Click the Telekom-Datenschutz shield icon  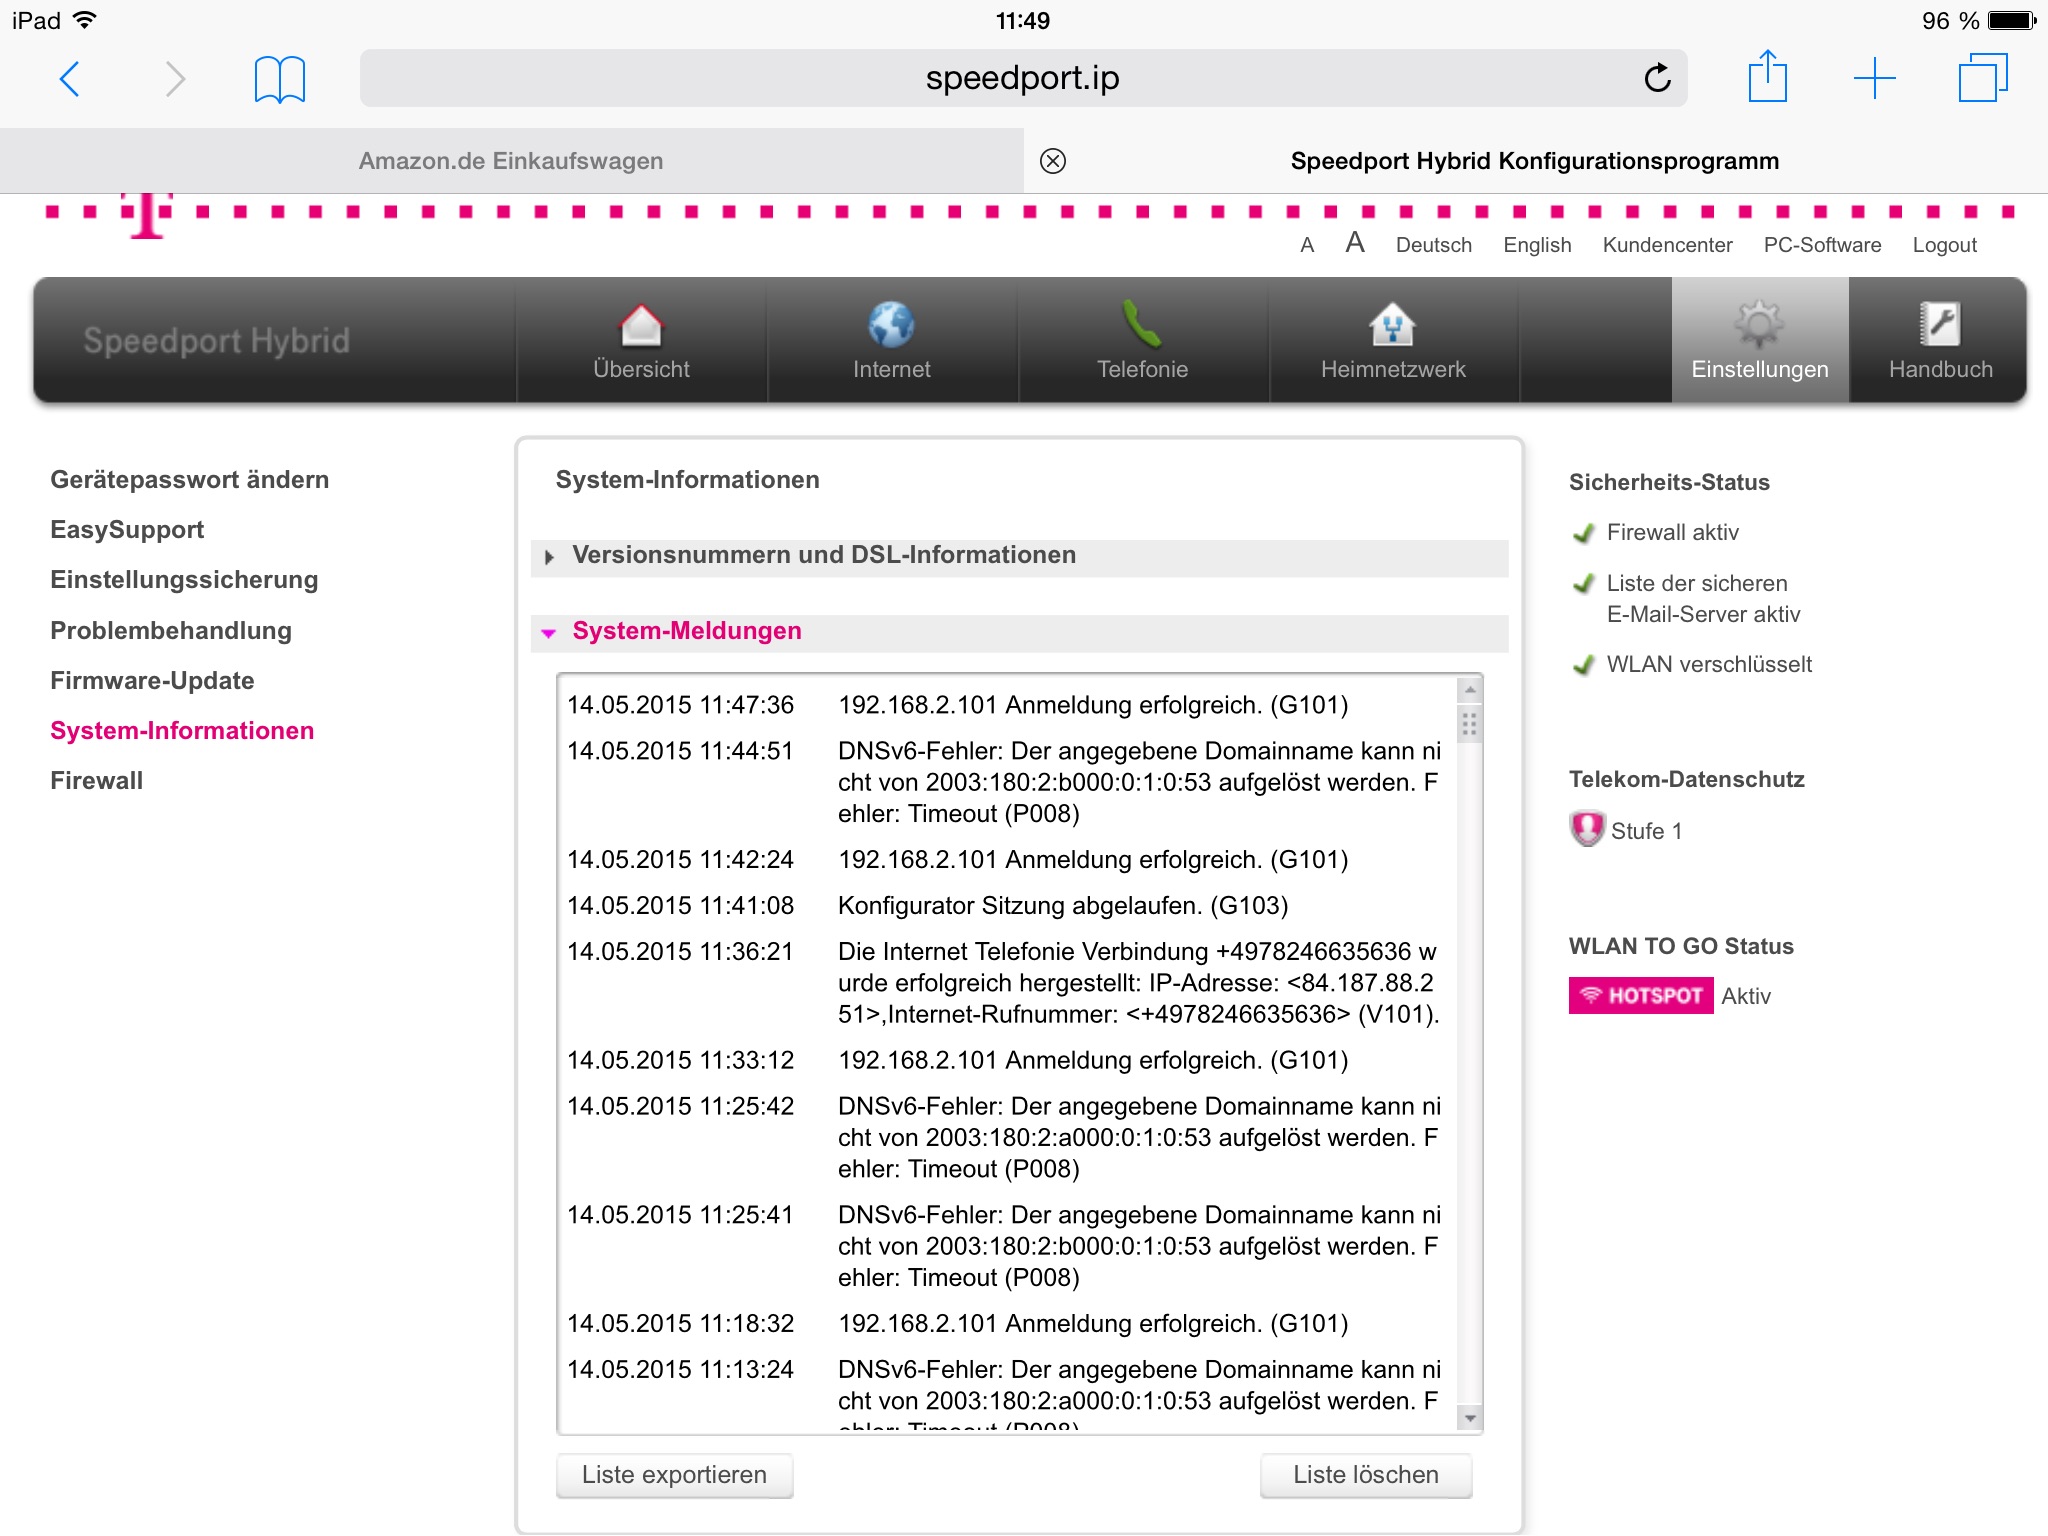(1587, 829)
